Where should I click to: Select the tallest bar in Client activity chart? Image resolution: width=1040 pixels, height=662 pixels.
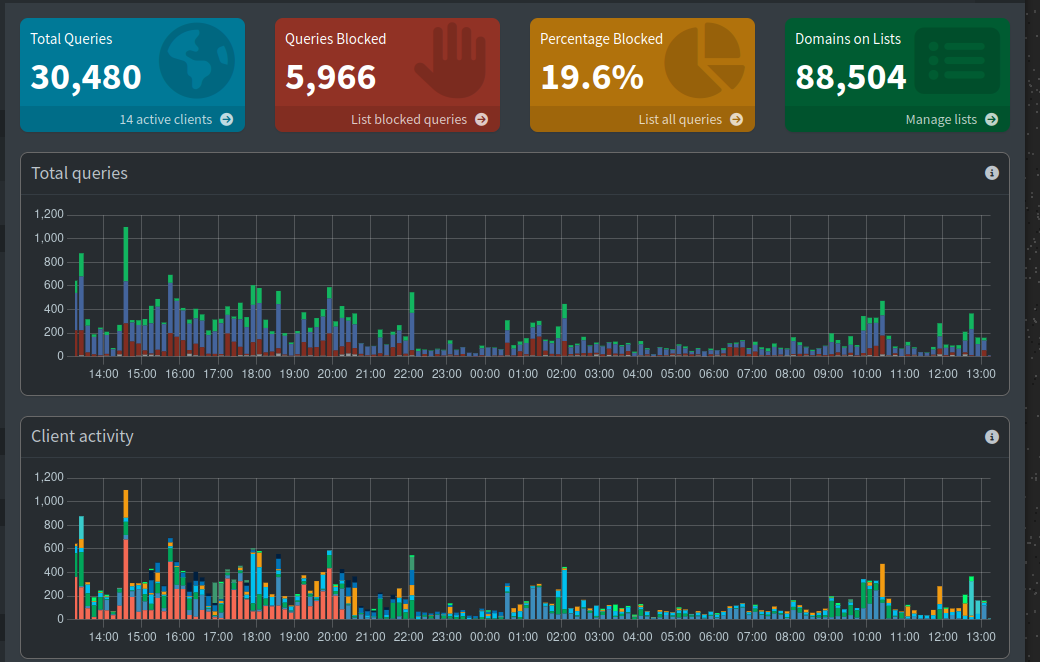pos(126,555)
